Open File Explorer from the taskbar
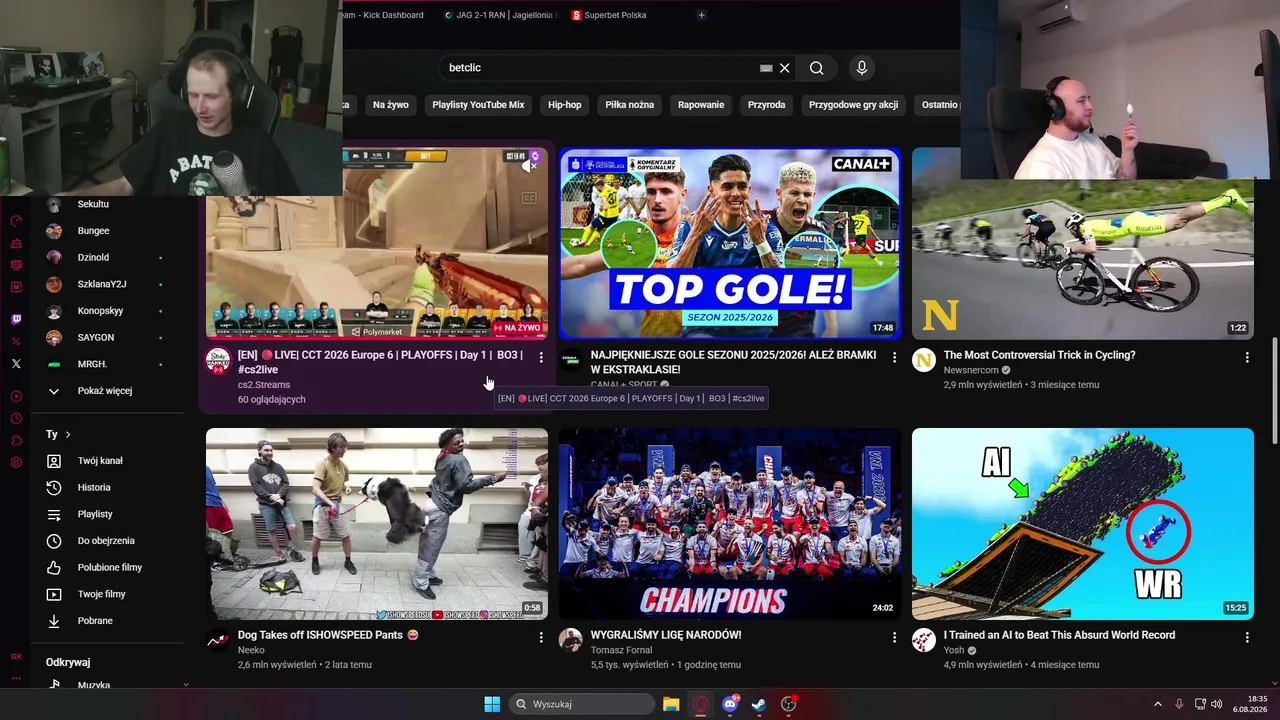Viewport: 1280px width, 720px height. (x=671, y=704)
